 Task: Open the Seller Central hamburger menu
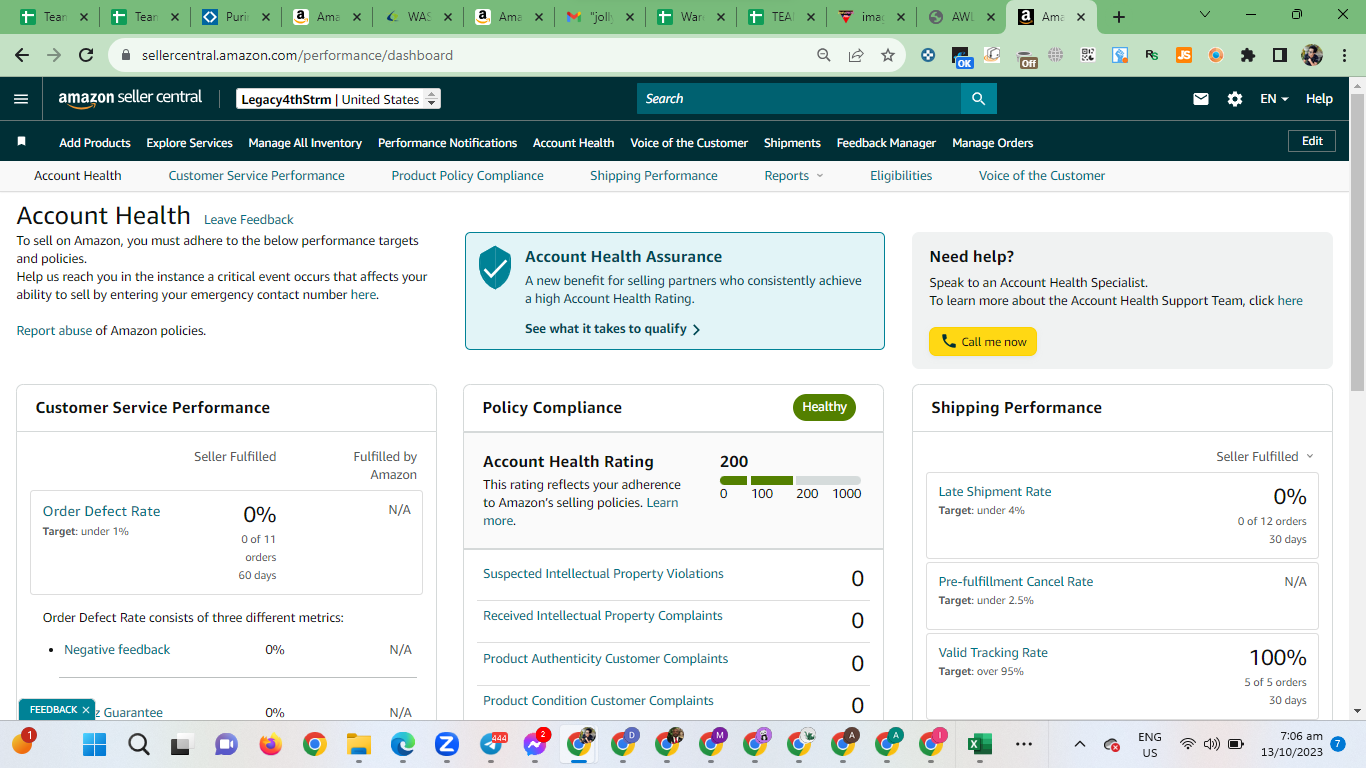21,99
